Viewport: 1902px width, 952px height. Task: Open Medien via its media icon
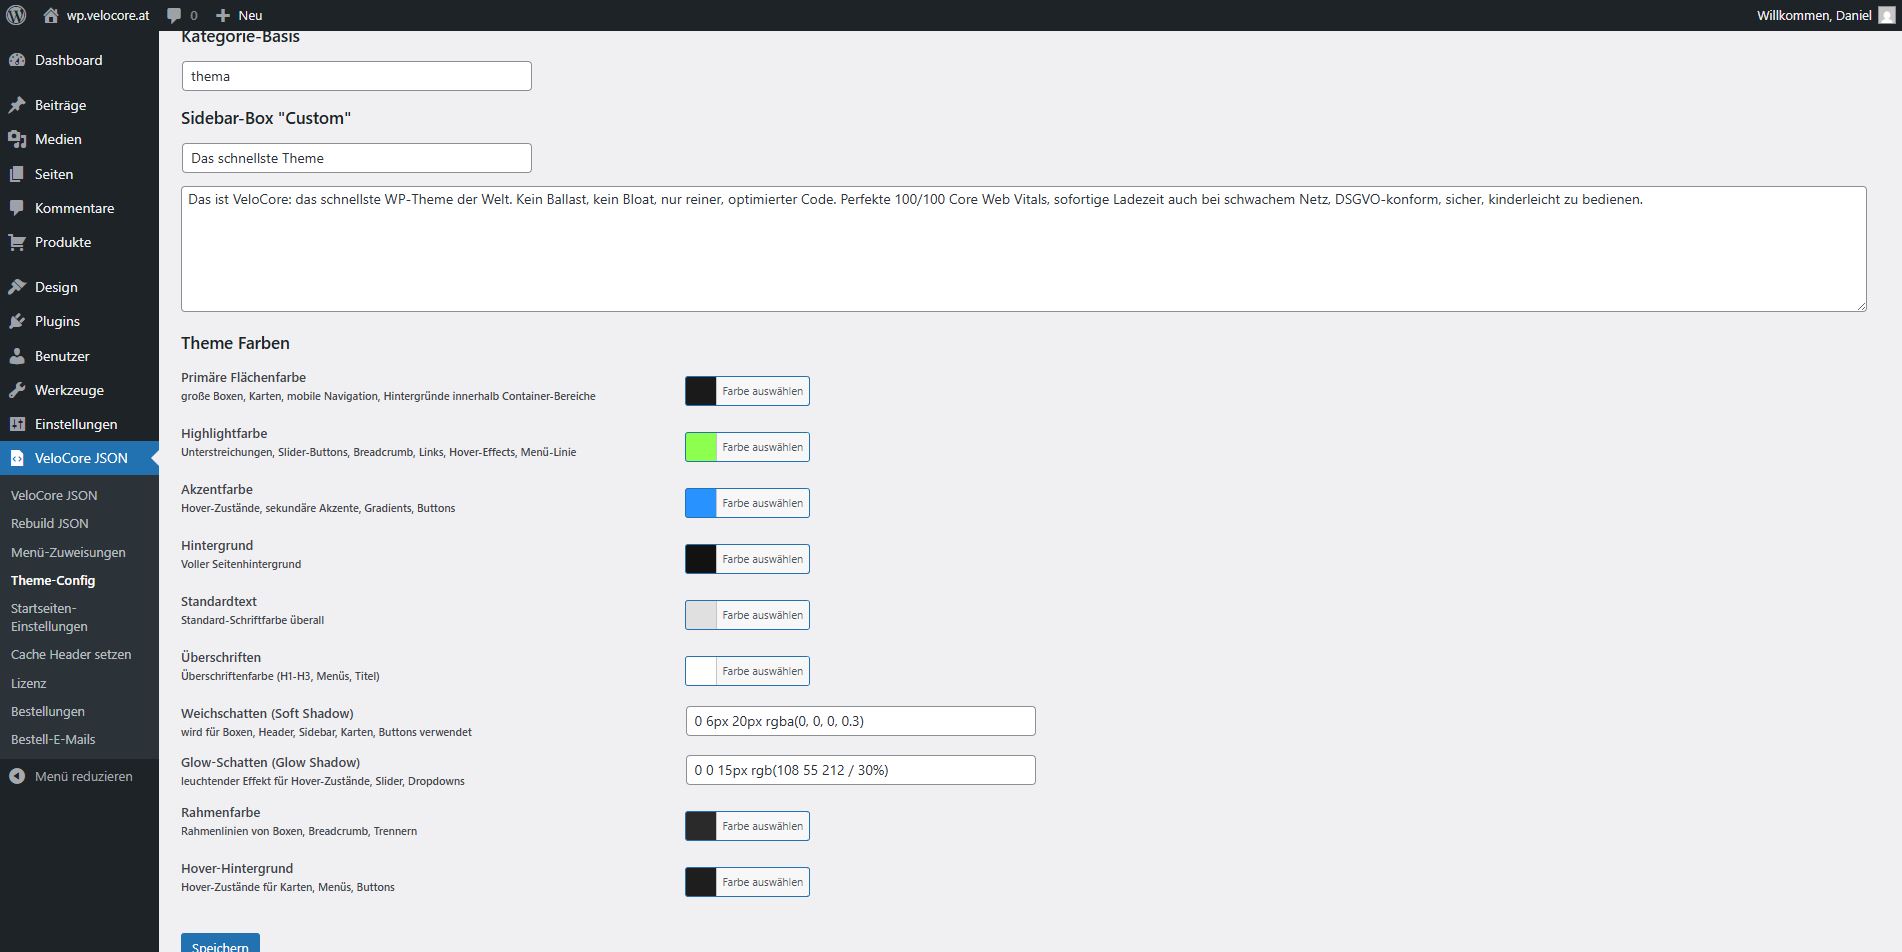(17, 139)
